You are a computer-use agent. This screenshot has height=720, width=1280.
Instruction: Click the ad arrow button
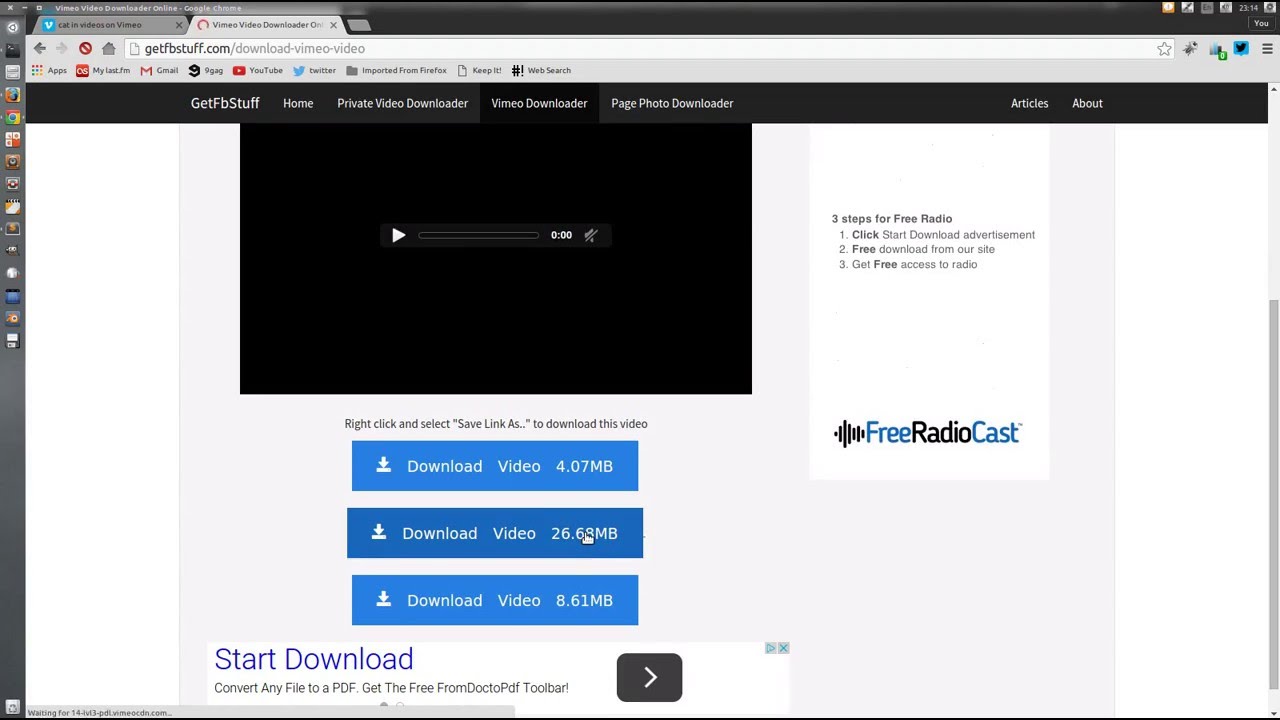[649, 678]
